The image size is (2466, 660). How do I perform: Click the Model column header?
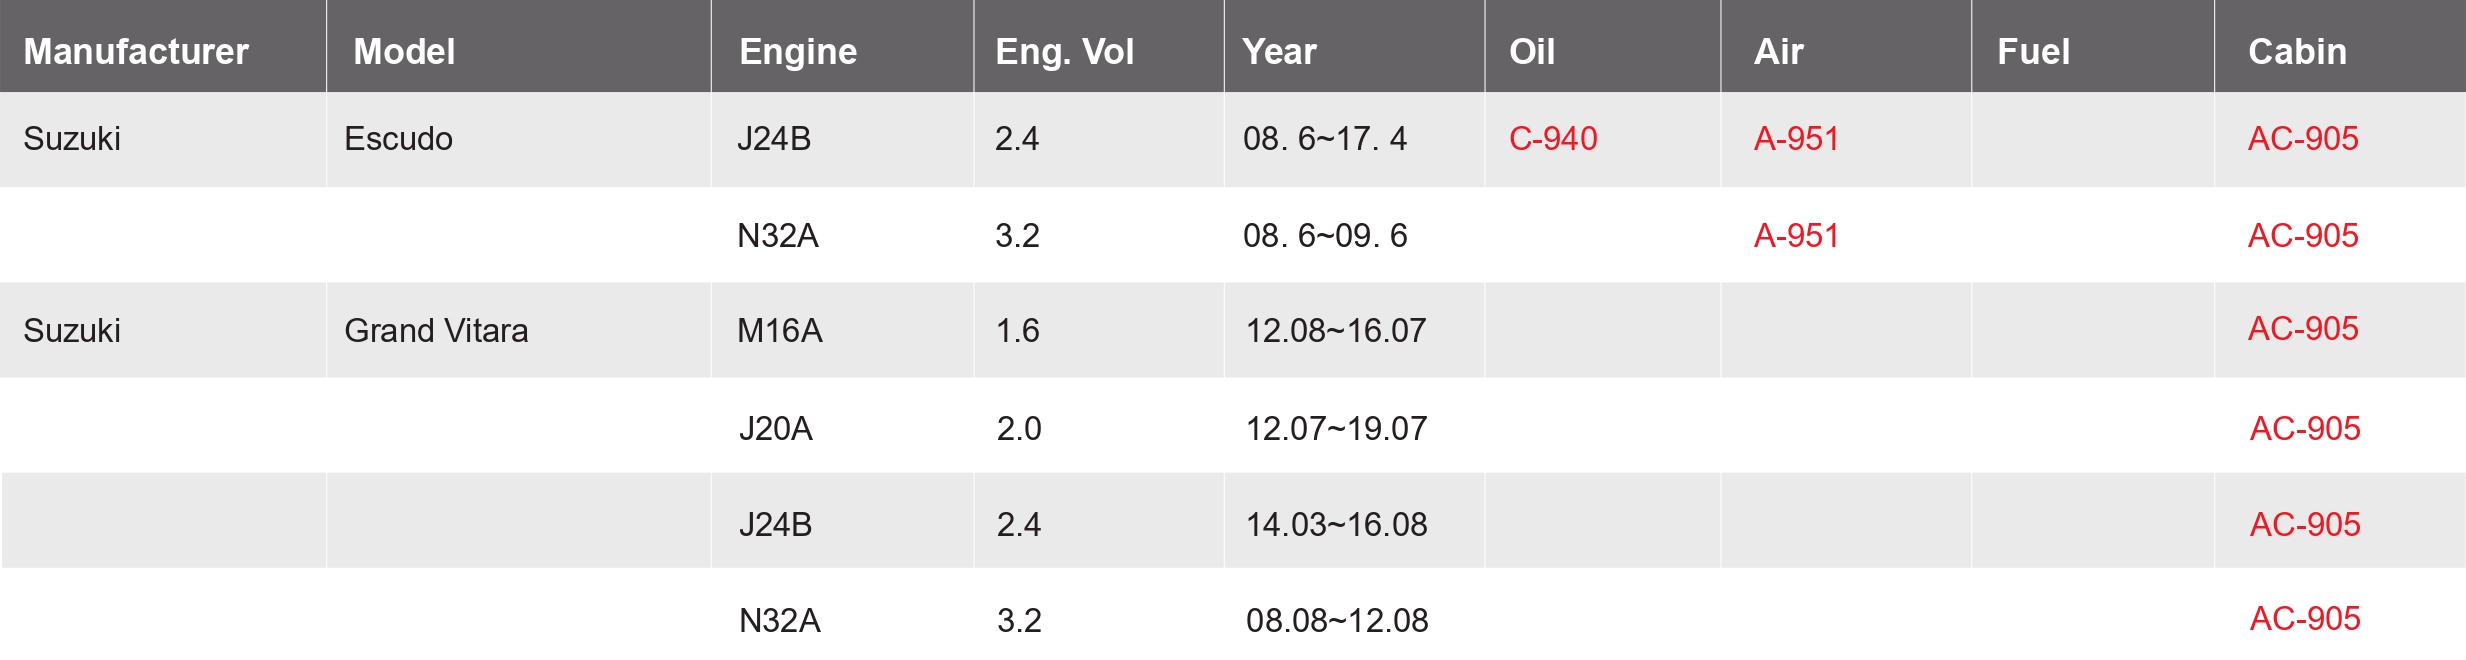(404, 51)
